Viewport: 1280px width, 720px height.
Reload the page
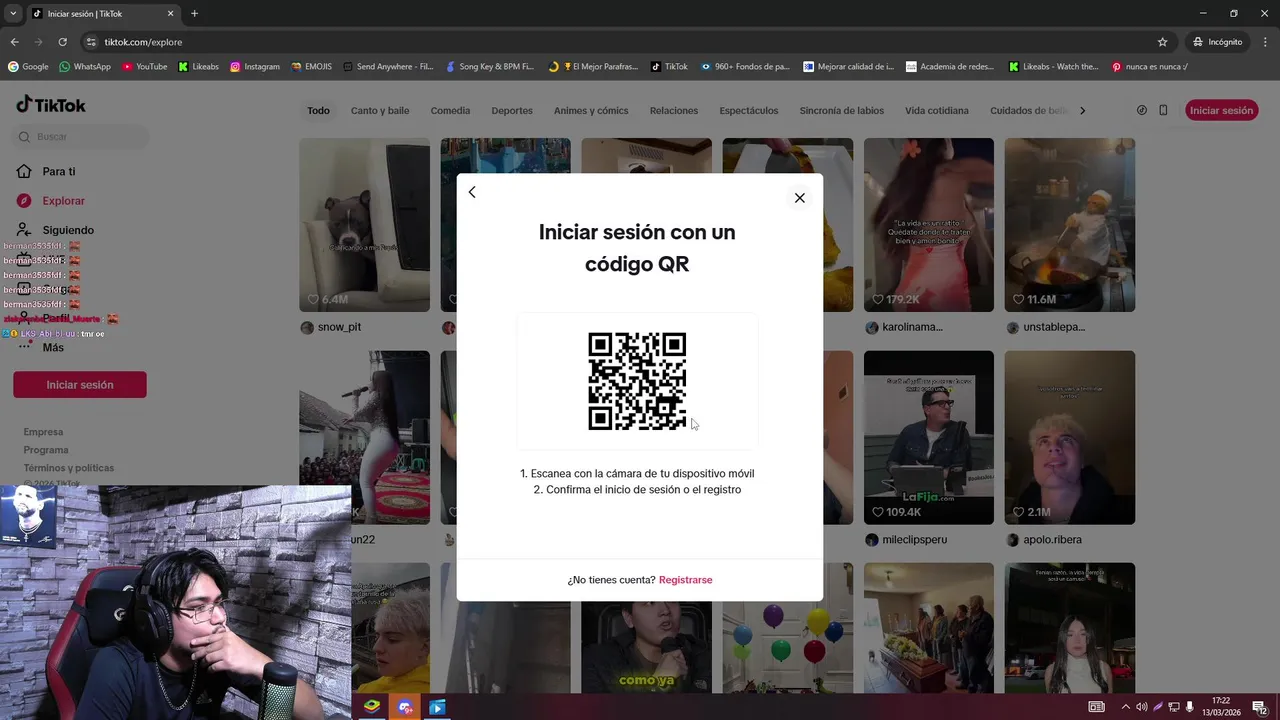point(62,42)
